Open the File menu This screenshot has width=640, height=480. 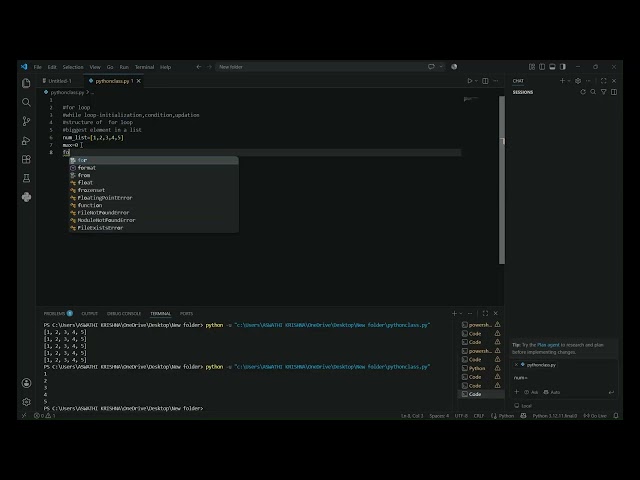38,67
